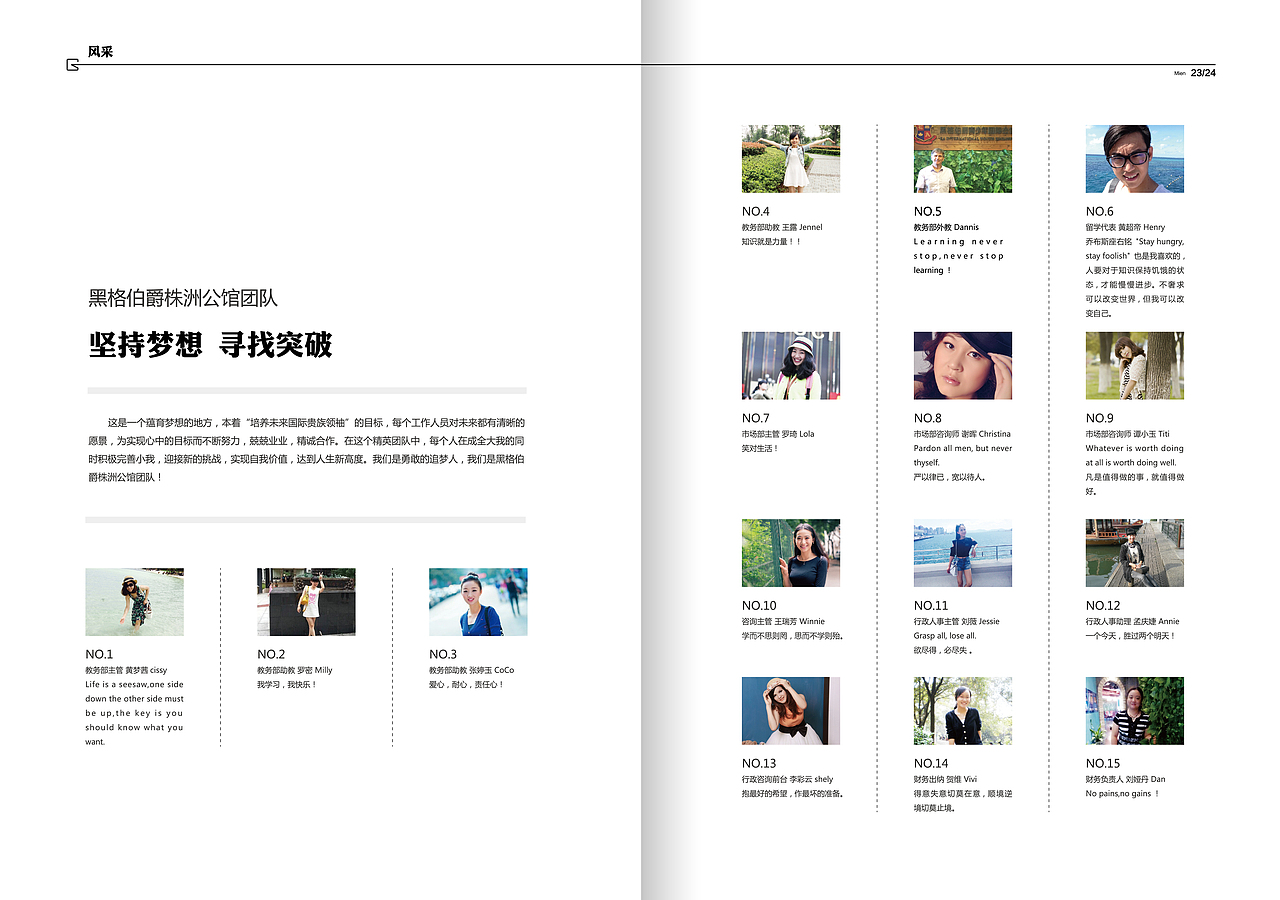Viewport: 1280px width, 900px height.
Task: Click the logo icon beside 风采
Action: (x=72, y=65)
